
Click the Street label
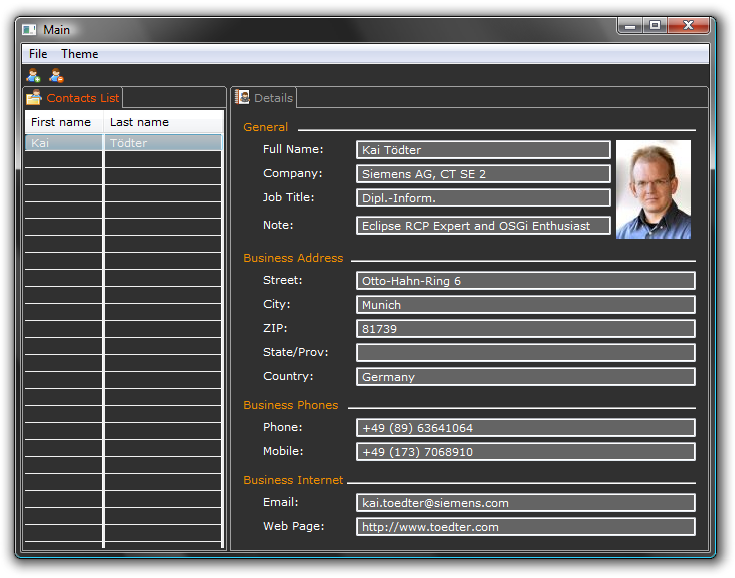pyautogui.click(x=283, y=280)
